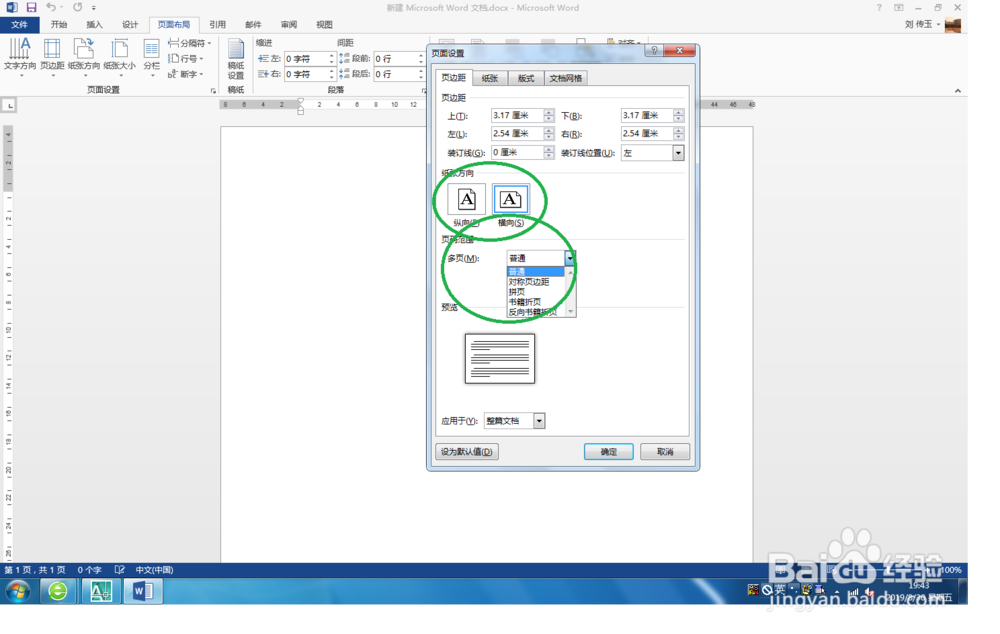
Task: Open the 页边距 (Margins) tool
Action: point(52,55)
